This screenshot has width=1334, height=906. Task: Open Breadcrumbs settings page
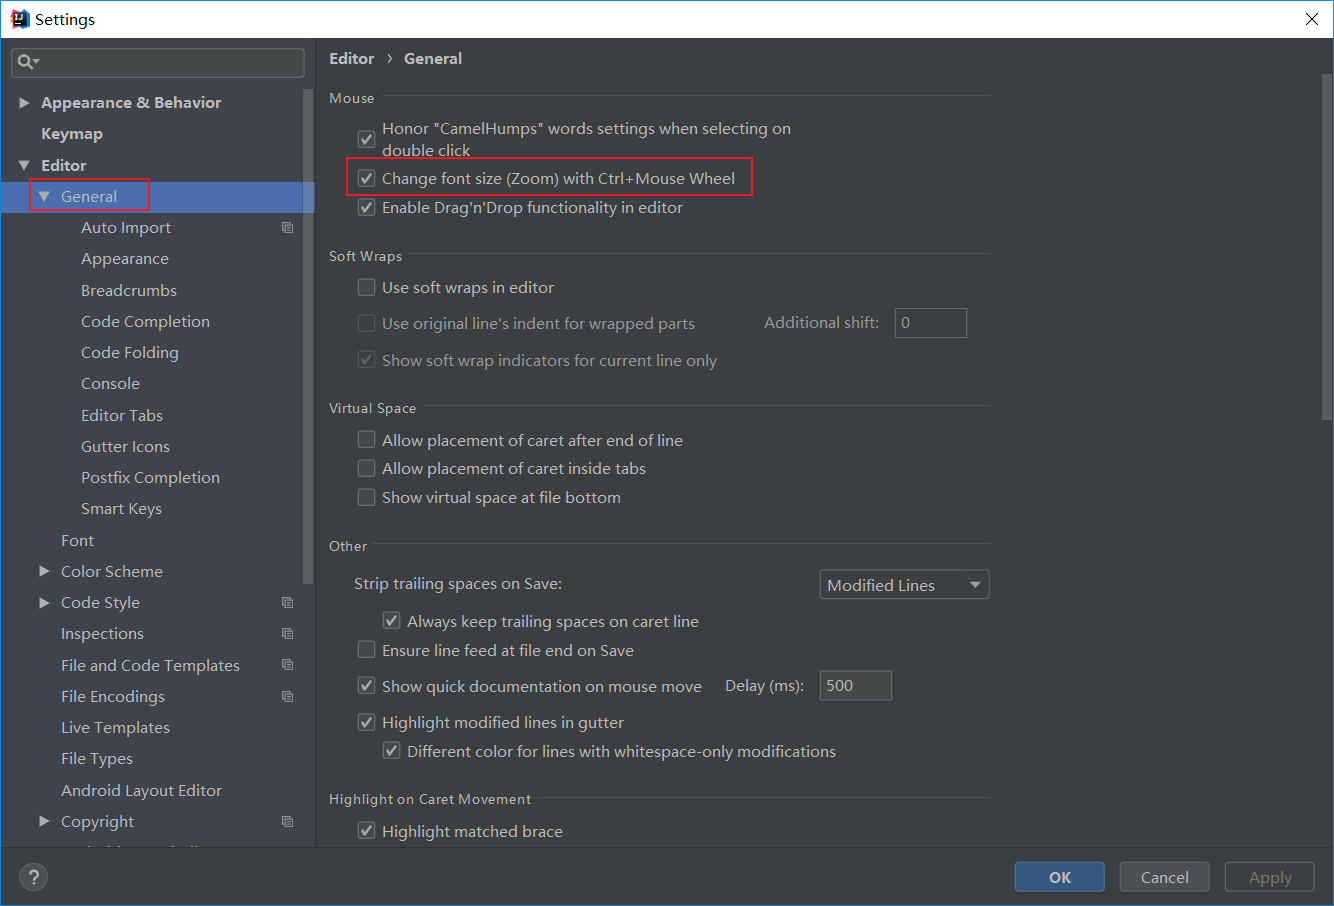click(129, 291)
